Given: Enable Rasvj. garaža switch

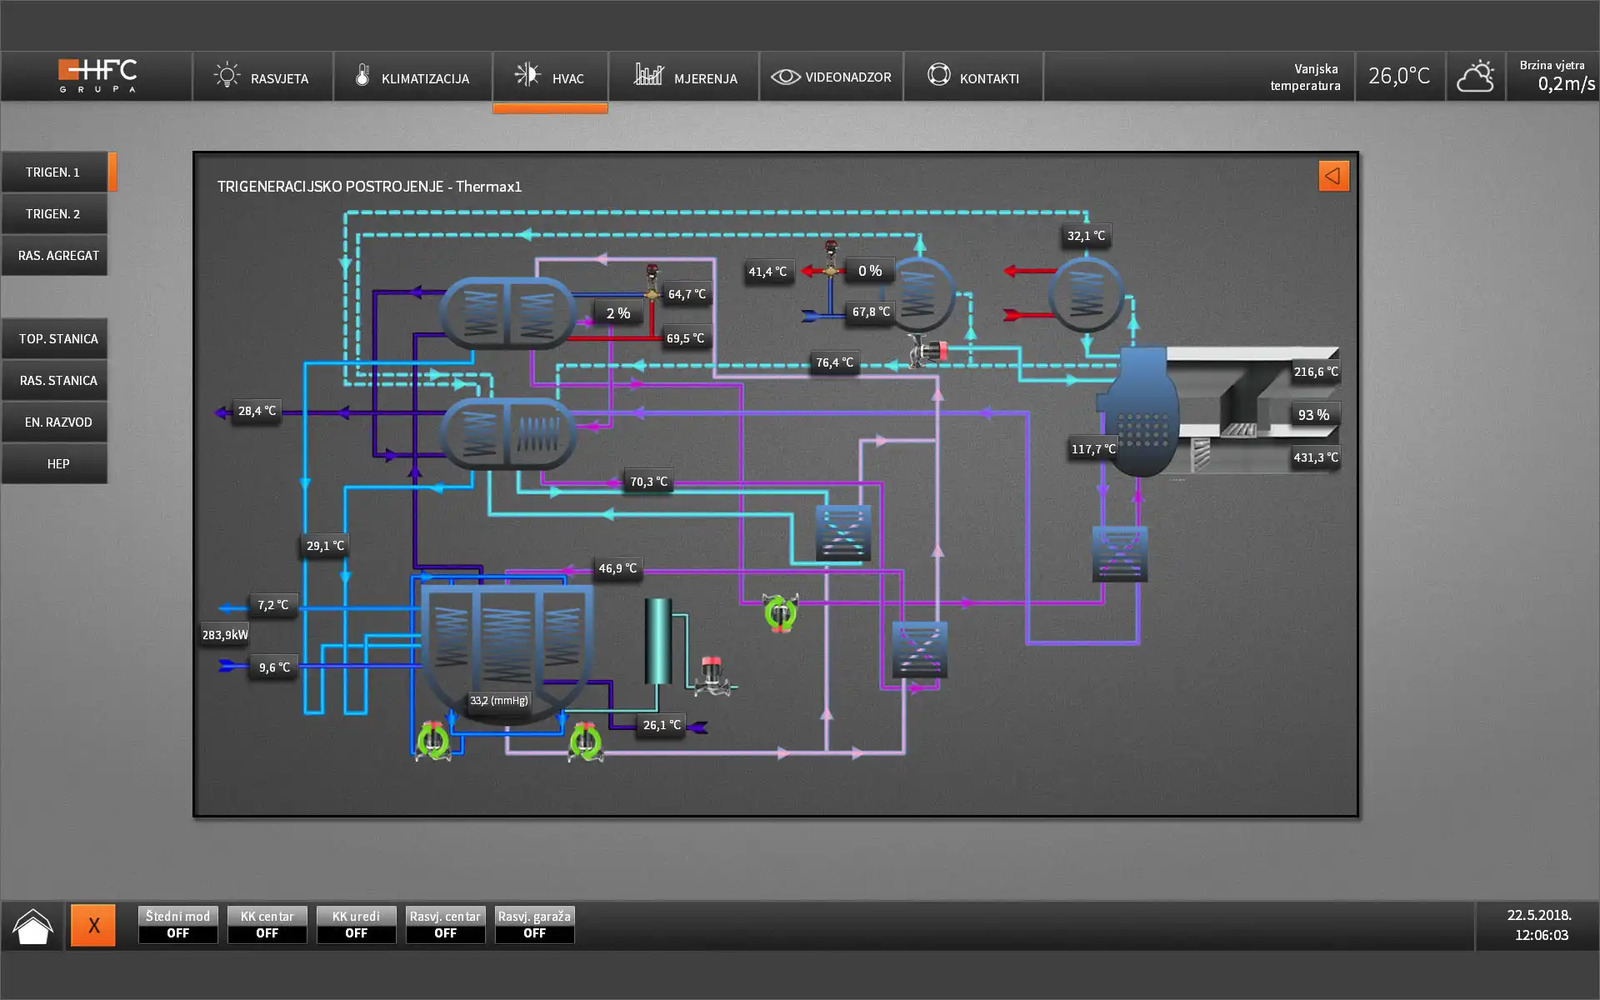Looking at the screenshot, I should coord(534,925).
